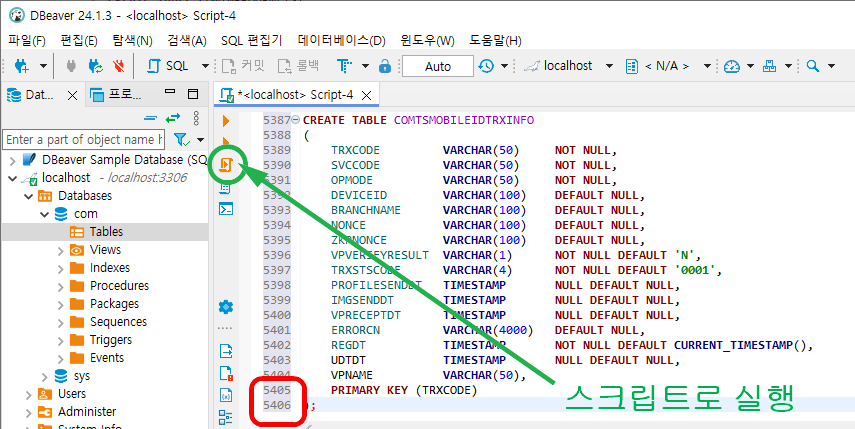Viewport: 855px width, 429px height.
Task: Open the 윈도우(W) menu
Action: point(427,41)
